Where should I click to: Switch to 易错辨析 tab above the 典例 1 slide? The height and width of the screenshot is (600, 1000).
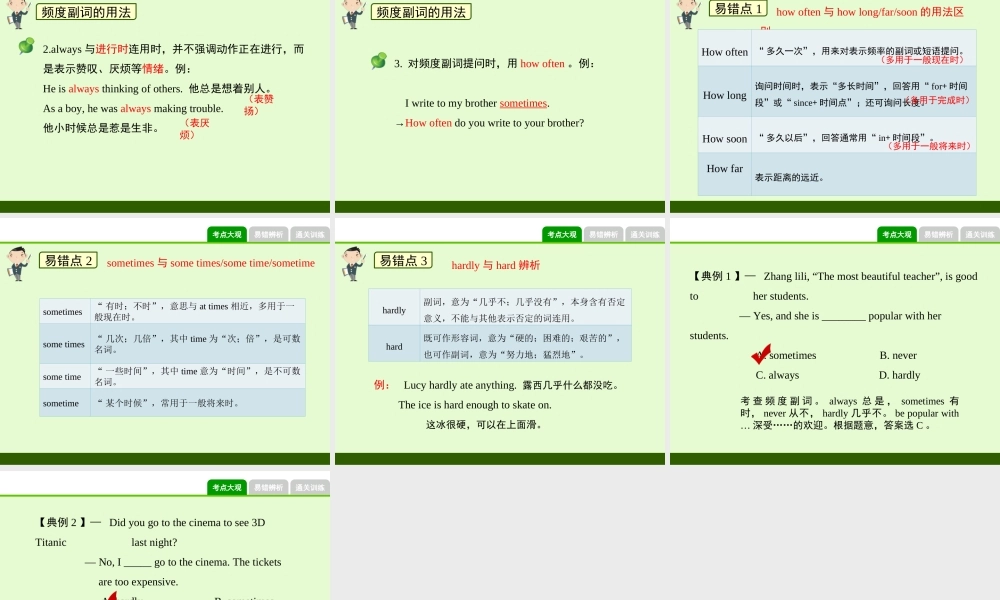click(938, 235)
